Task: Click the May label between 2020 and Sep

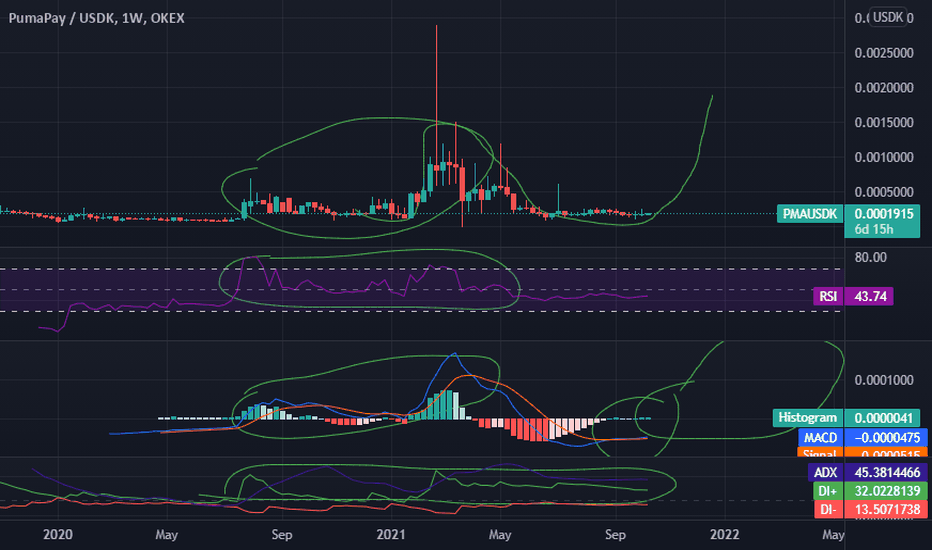Action: pos(166,535)
